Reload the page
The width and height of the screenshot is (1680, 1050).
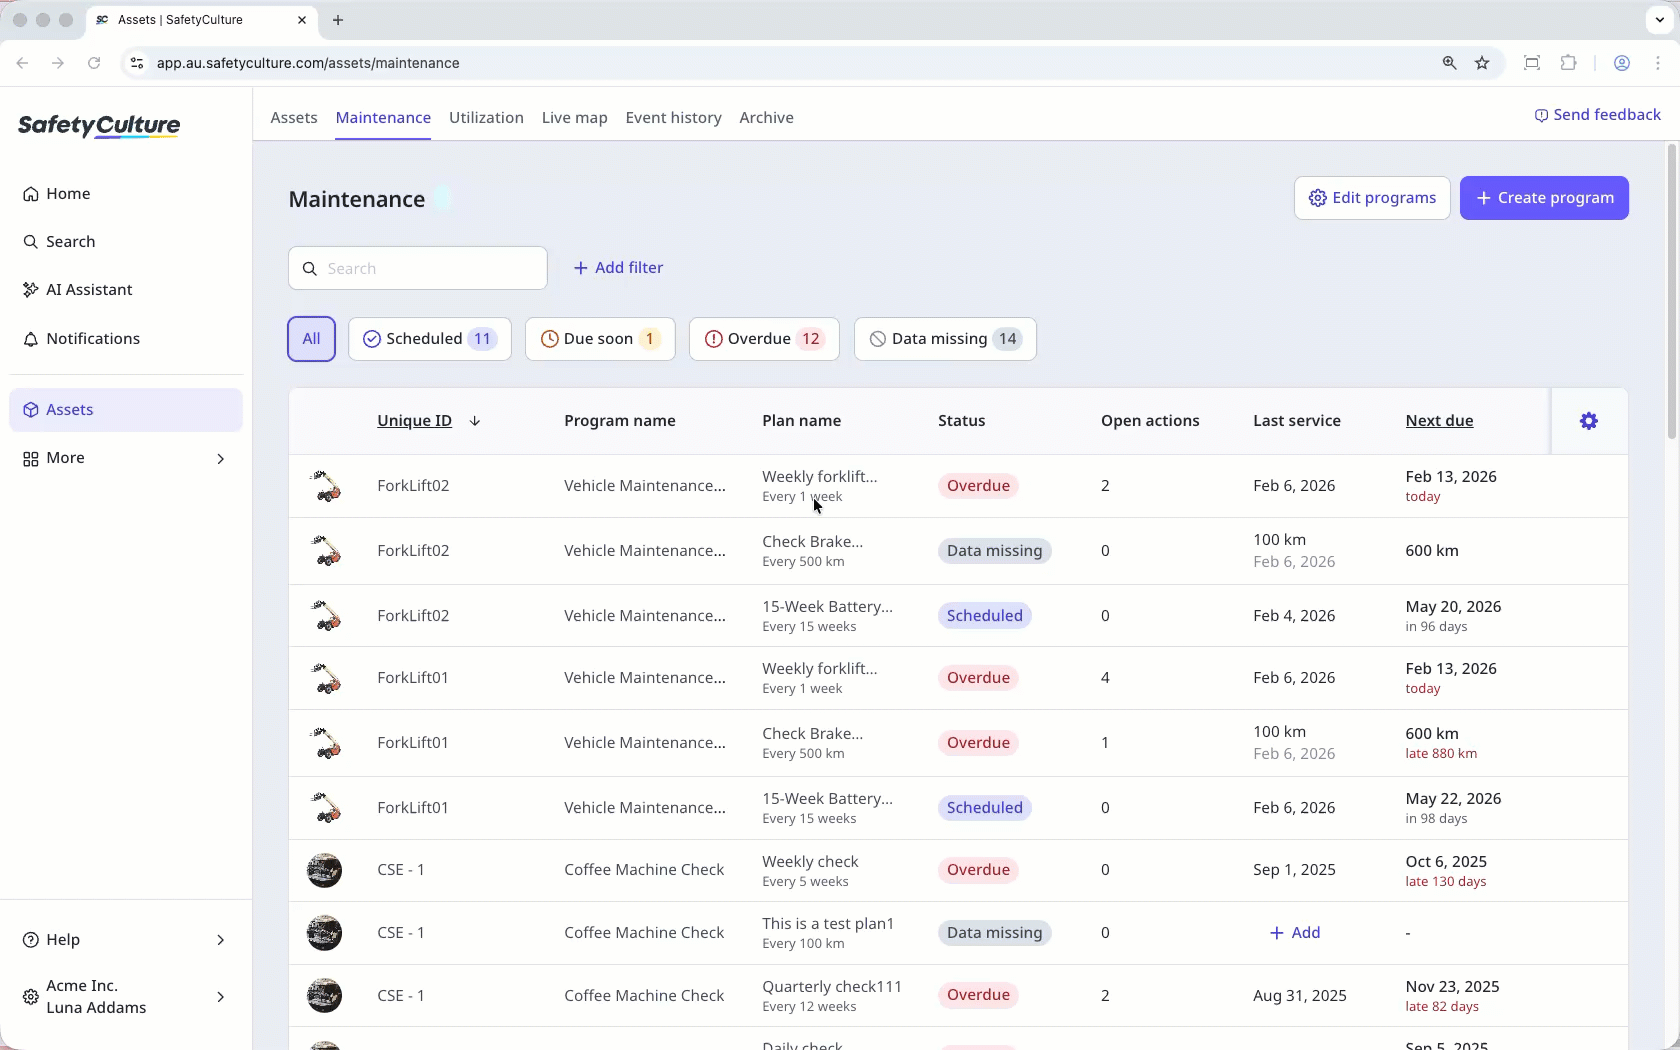tap(94, 63)
